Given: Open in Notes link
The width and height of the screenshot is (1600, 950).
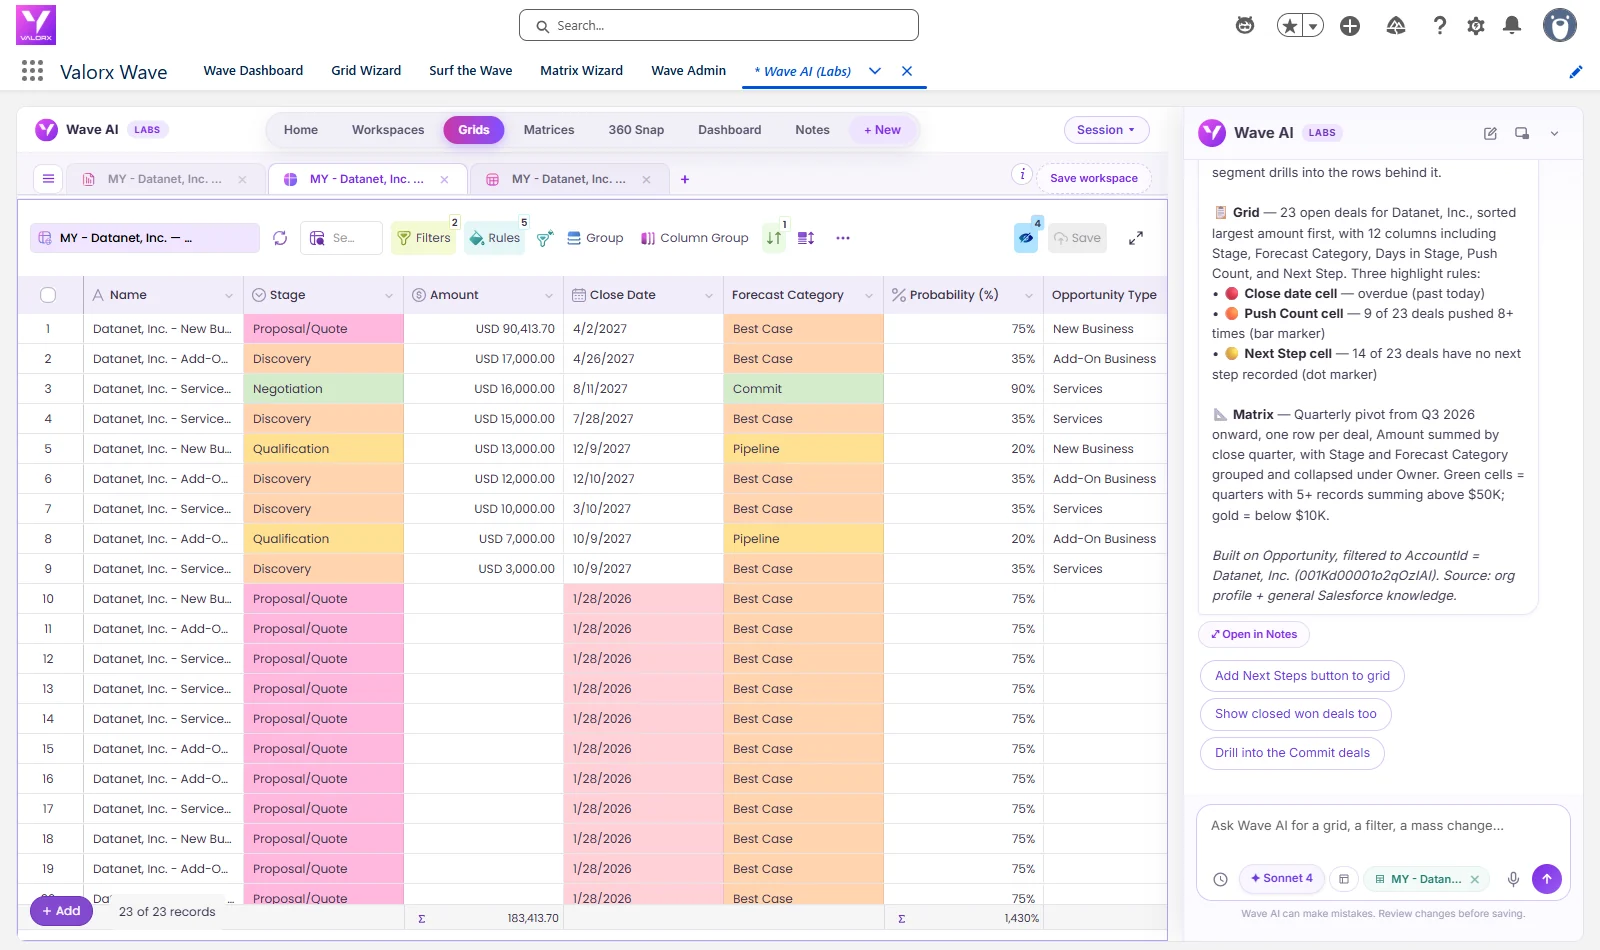Looking at the screenshot, I should click(1254, 634).
